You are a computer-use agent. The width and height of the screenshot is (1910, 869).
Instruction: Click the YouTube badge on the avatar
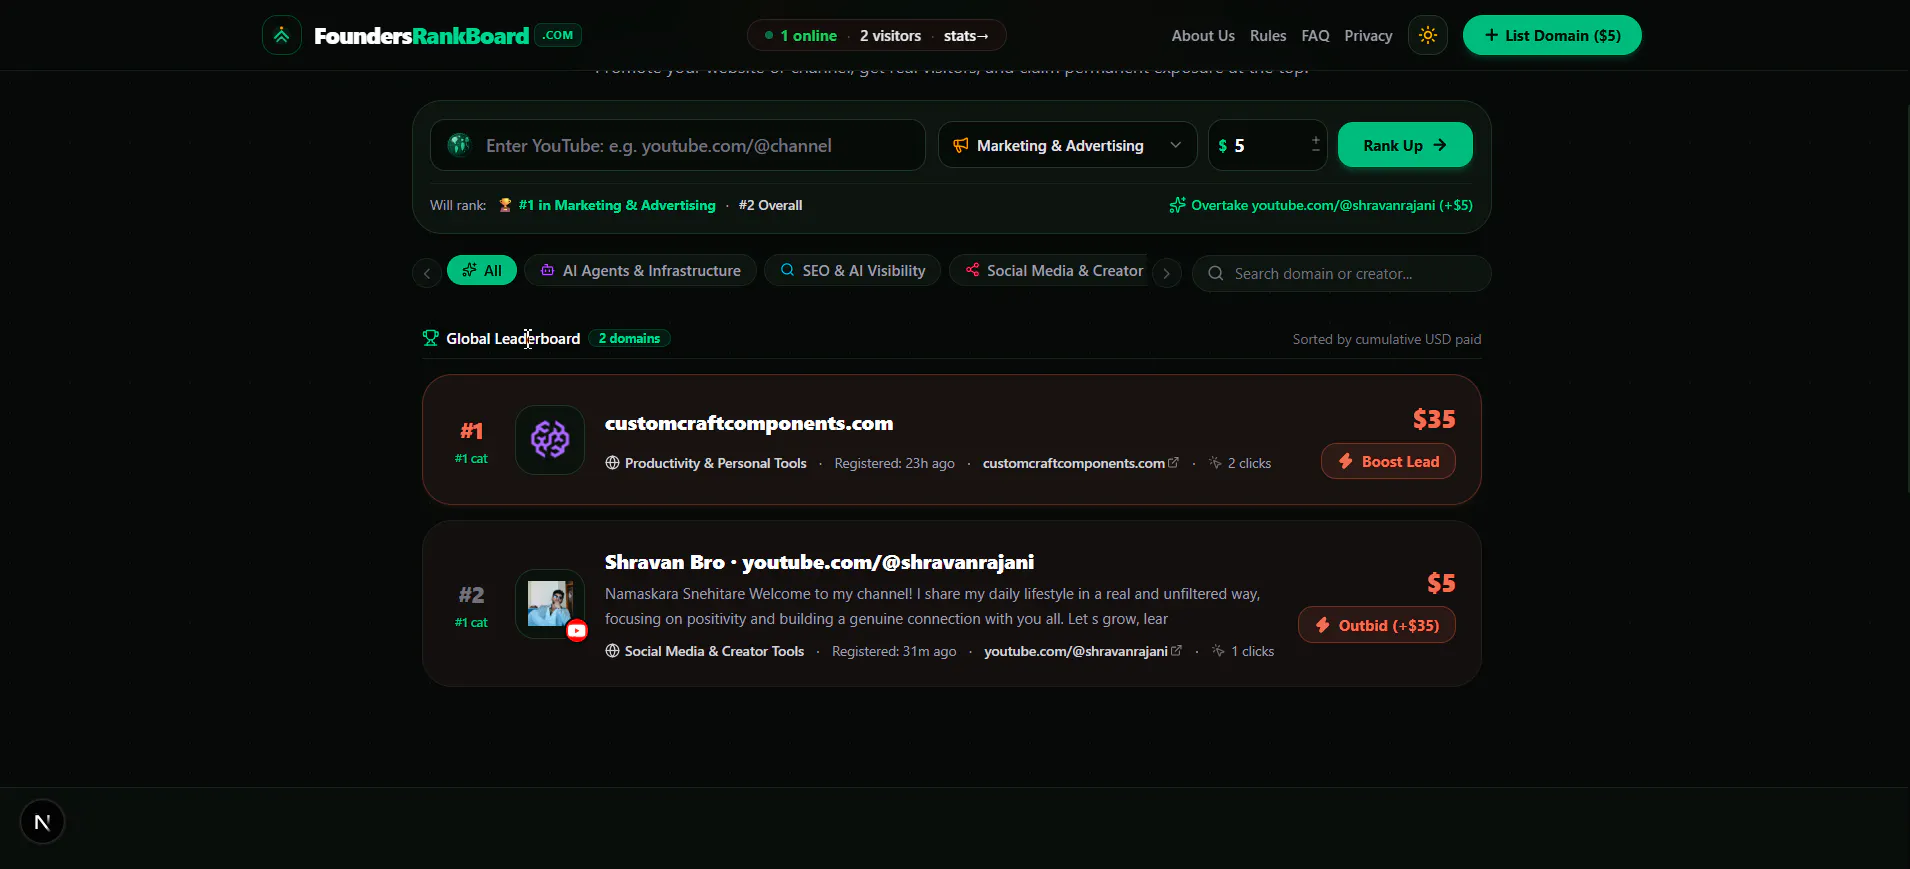click(x=577, y=630)
